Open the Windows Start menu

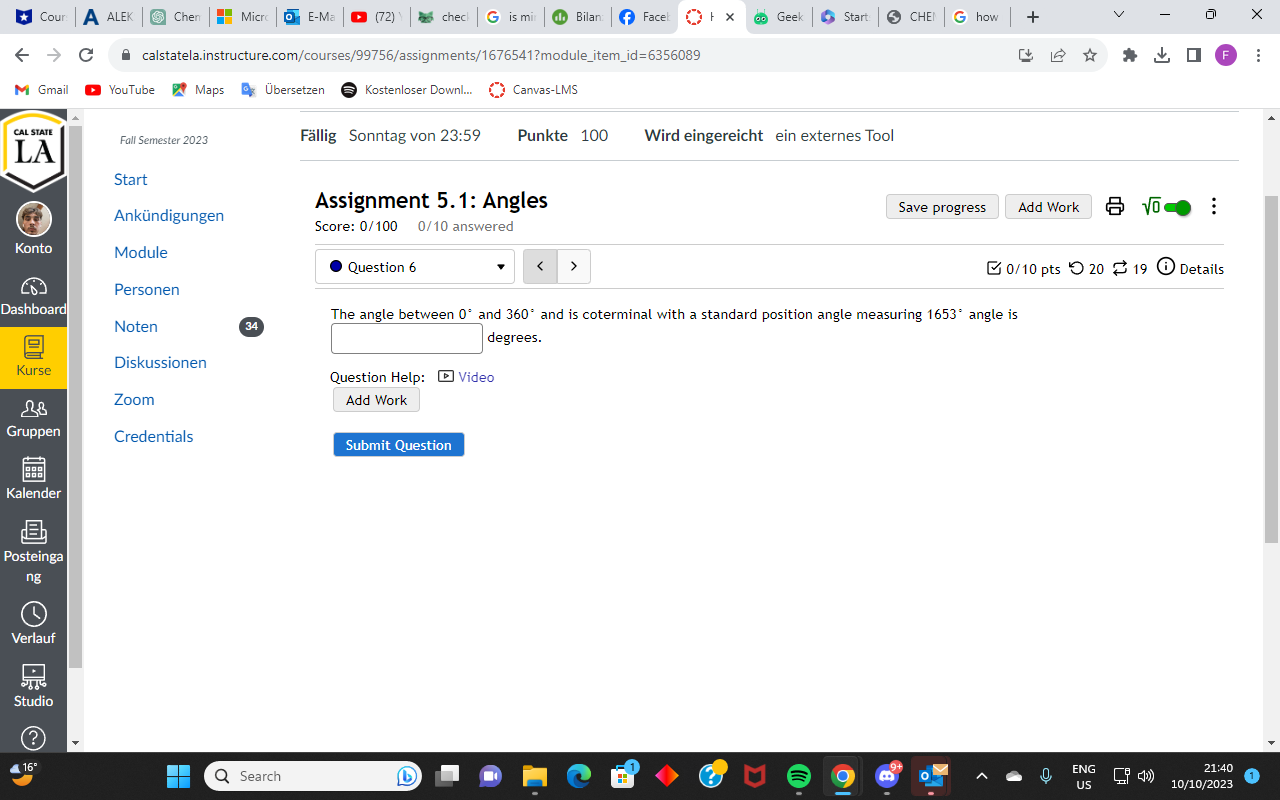tap(178, 776)
